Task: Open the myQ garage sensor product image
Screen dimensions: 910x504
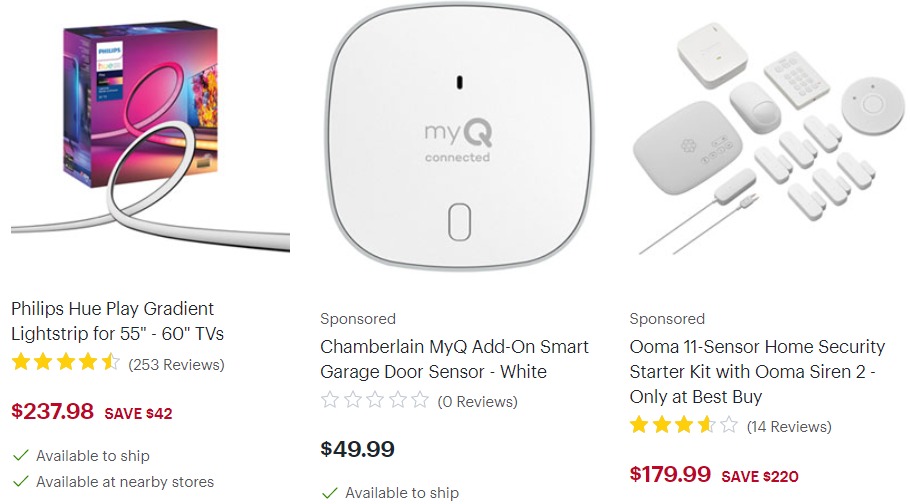Action: point(458,137)
